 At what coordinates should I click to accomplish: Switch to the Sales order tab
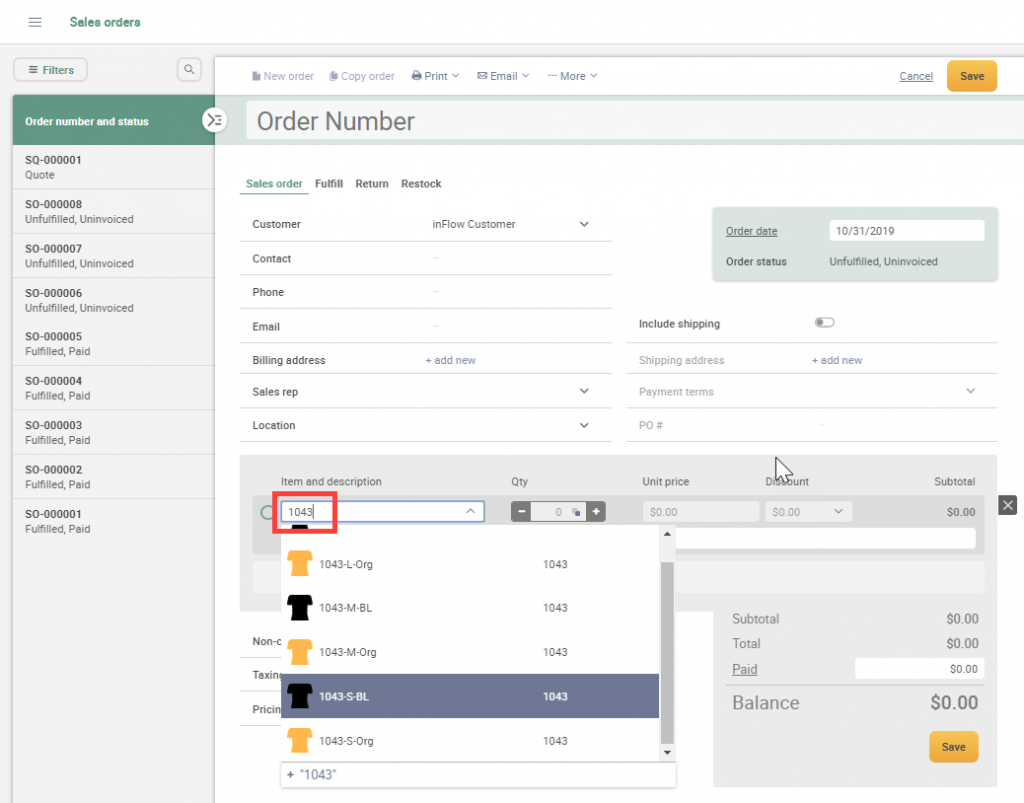[274, 184]
